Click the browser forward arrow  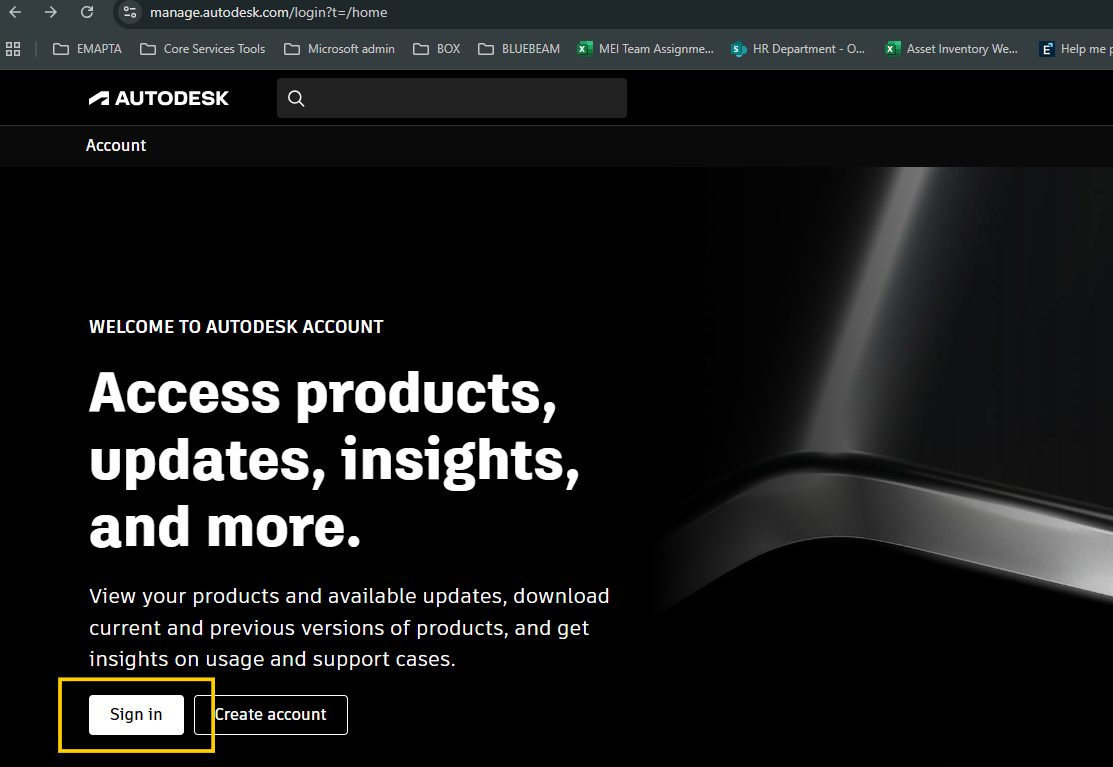point(50,12)
